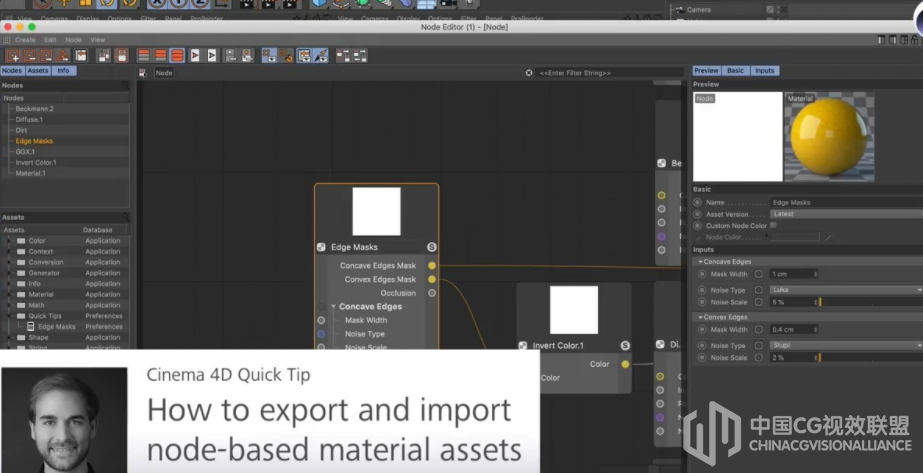The height and width of the screenshot is (473, 923).
Task: Expand the Color folder in Assets list
Action: (x=8, y=241)
